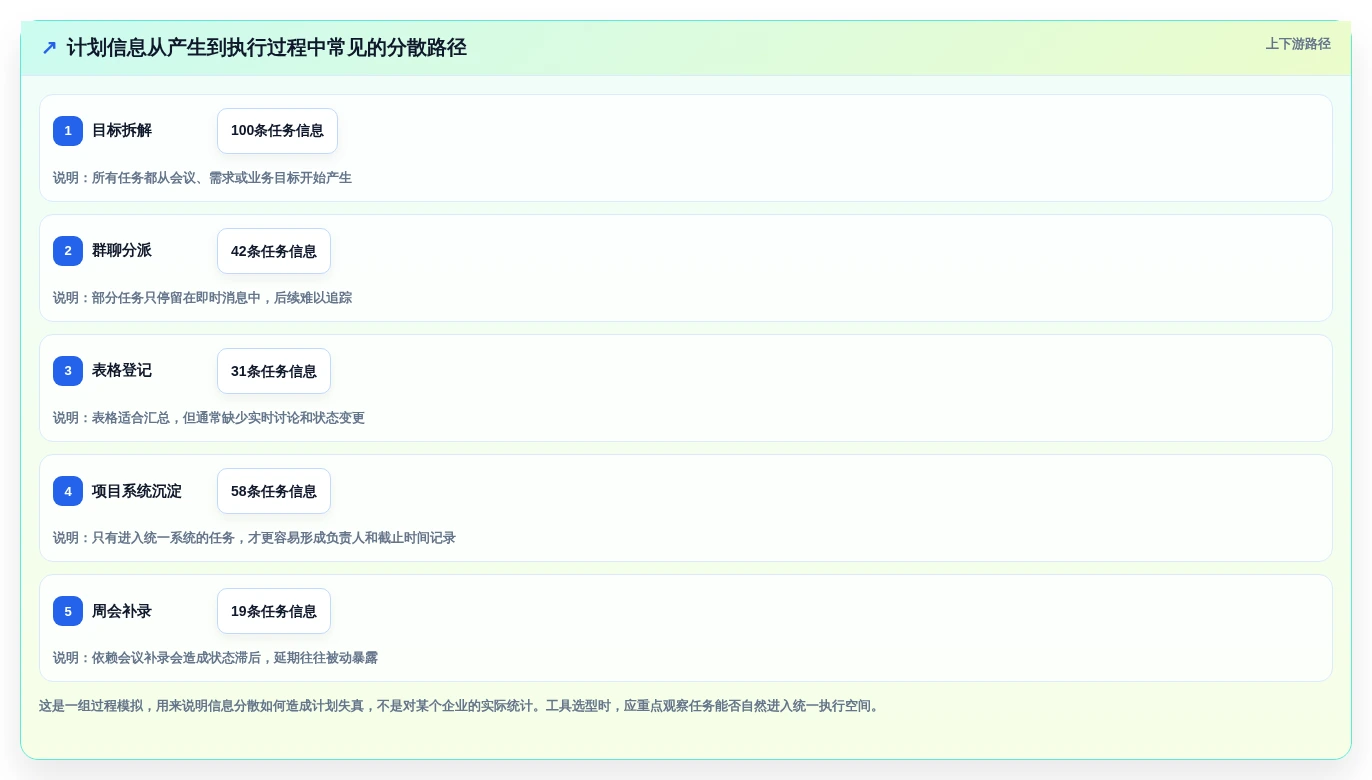Click description 所有任务都从会议、需求或业务目标开始产生
Image resolution: width=1372 pixels, height=780 pixels.
[x=222, y=178]
